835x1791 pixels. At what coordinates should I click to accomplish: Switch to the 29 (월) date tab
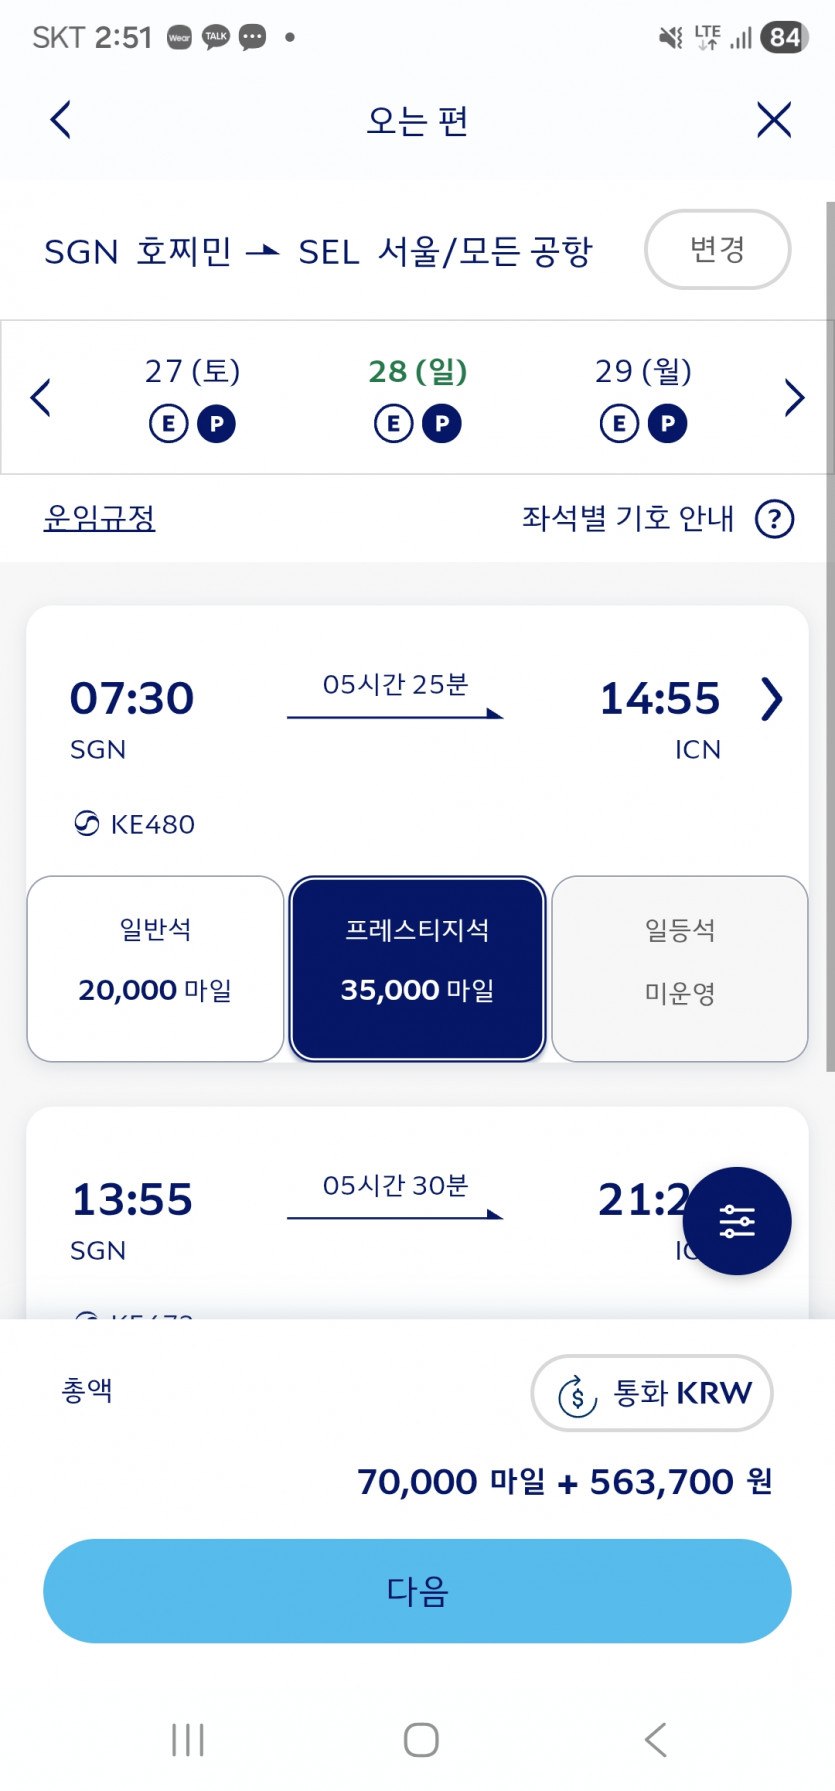[x=643, y=397]
